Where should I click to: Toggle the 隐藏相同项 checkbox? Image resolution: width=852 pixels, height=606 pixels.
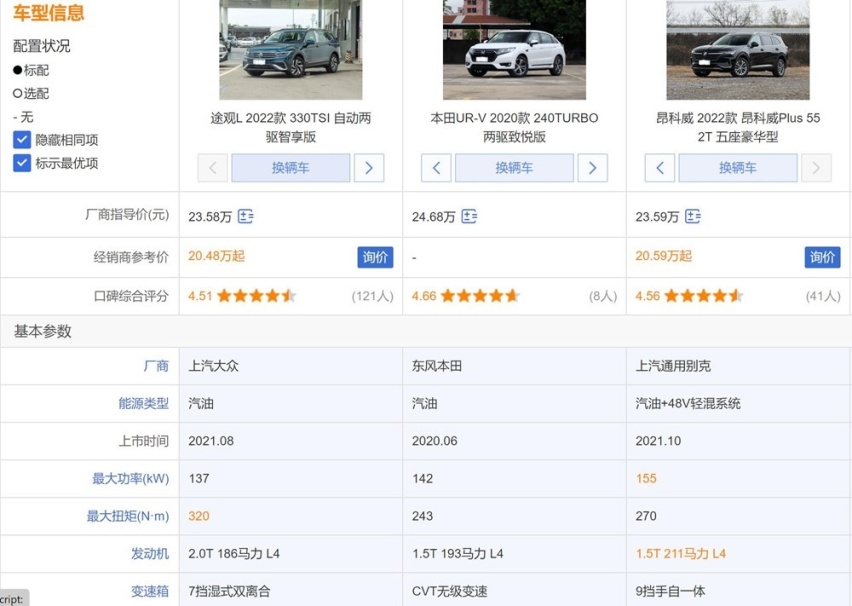22,140
